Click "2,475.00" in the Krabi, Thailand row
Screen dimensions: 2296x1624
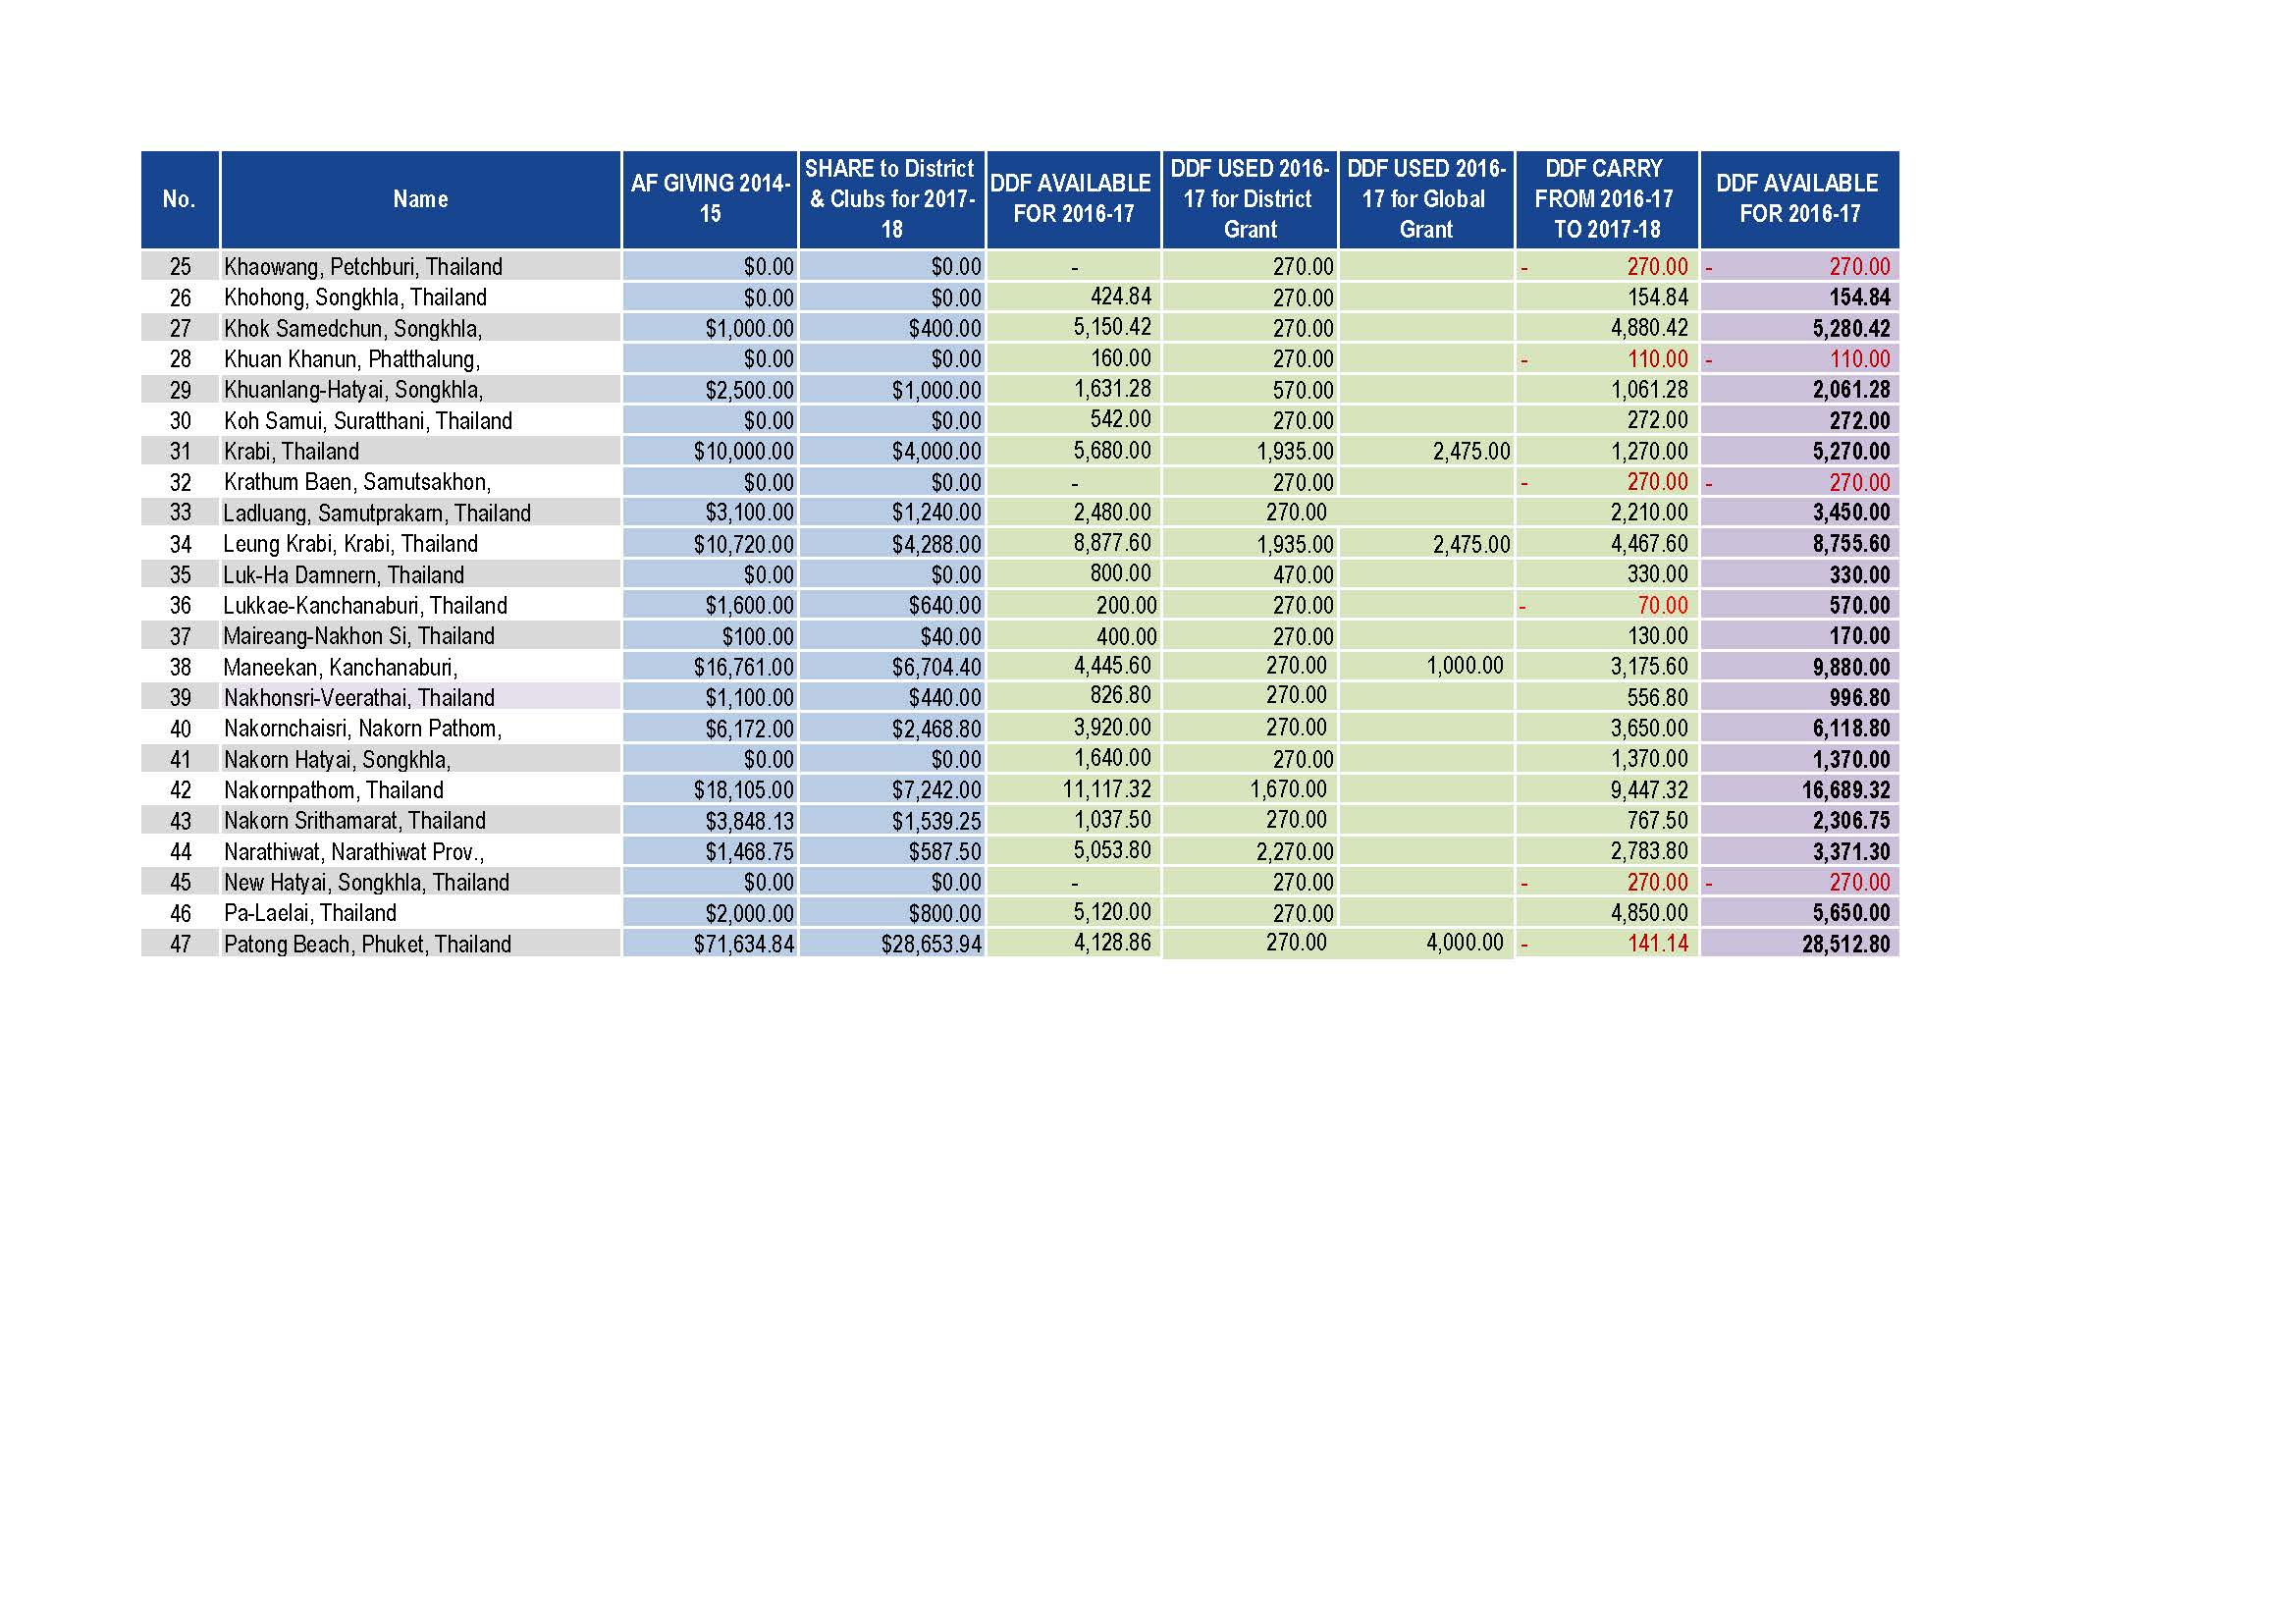pyautogui.click(x=1471, y=452)
